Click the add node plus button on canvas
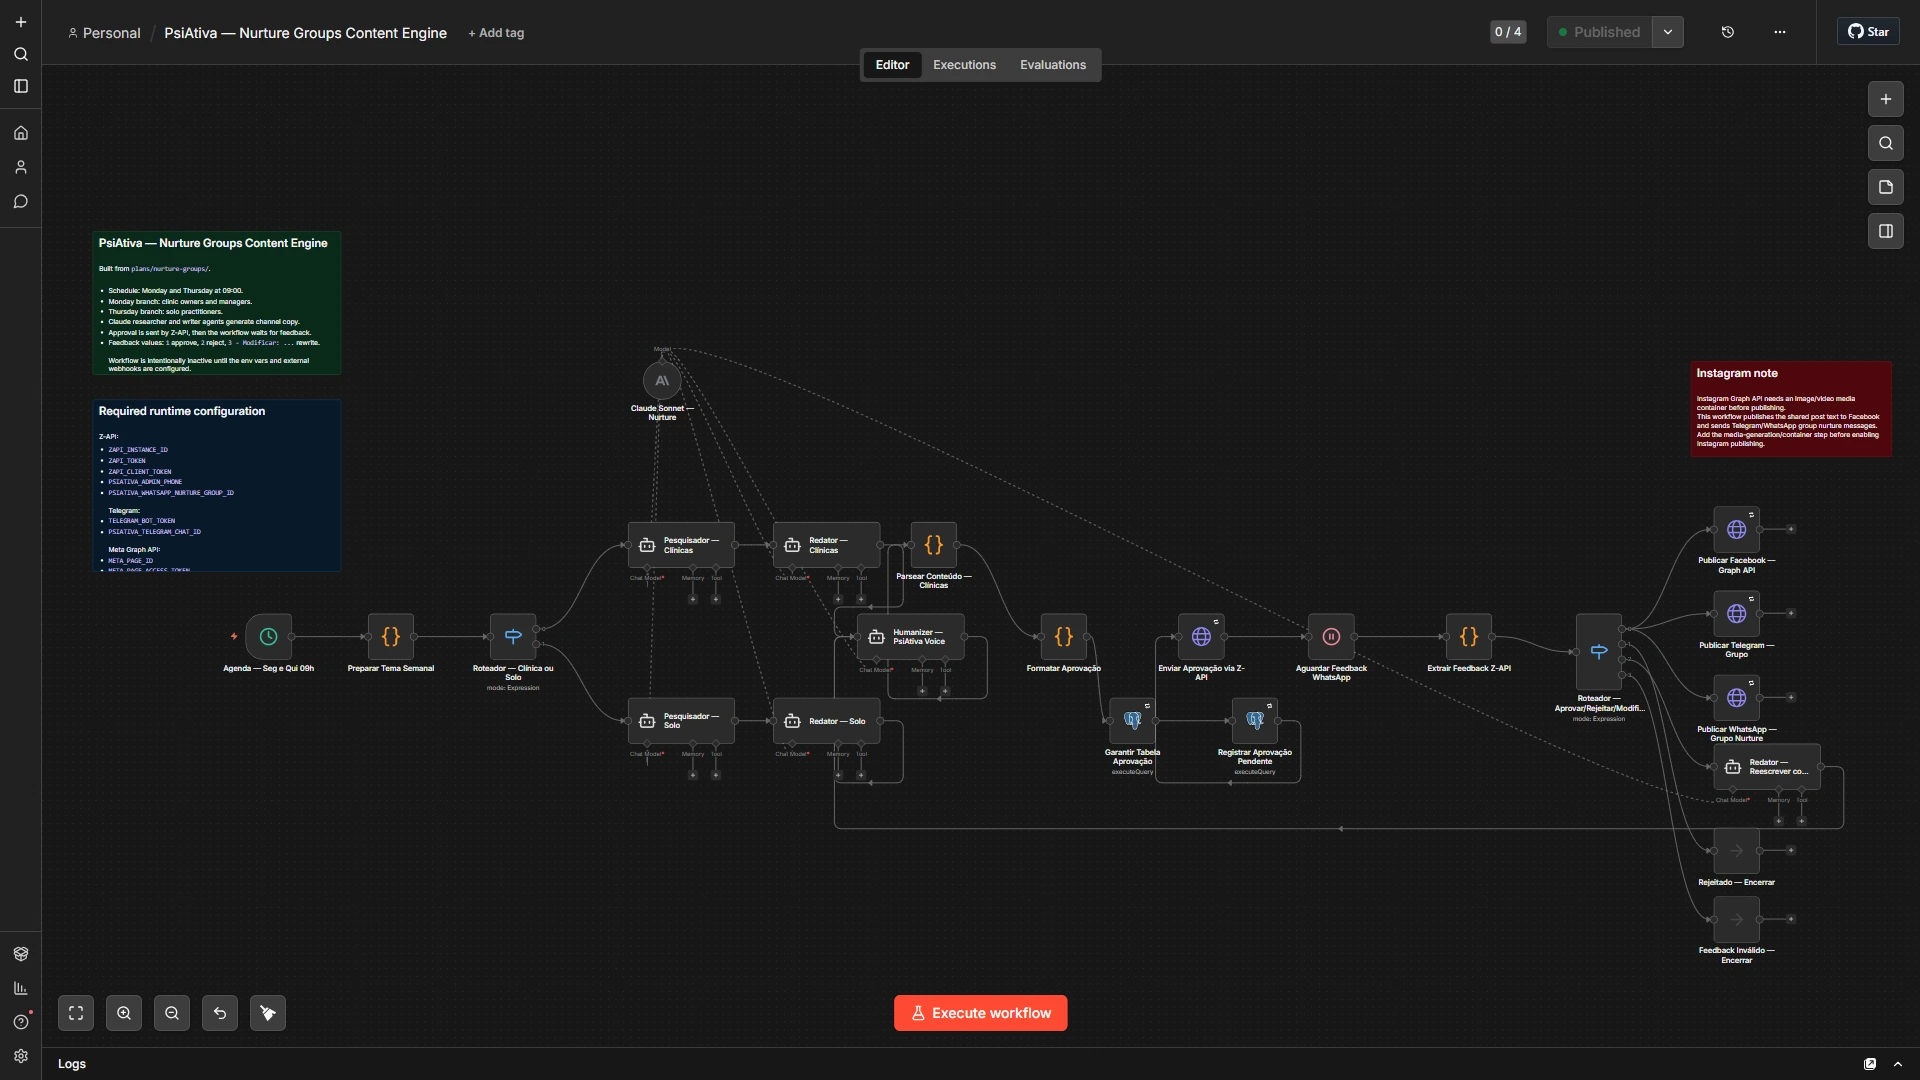The image size is (1920, 1080). tap(1886, 99)
